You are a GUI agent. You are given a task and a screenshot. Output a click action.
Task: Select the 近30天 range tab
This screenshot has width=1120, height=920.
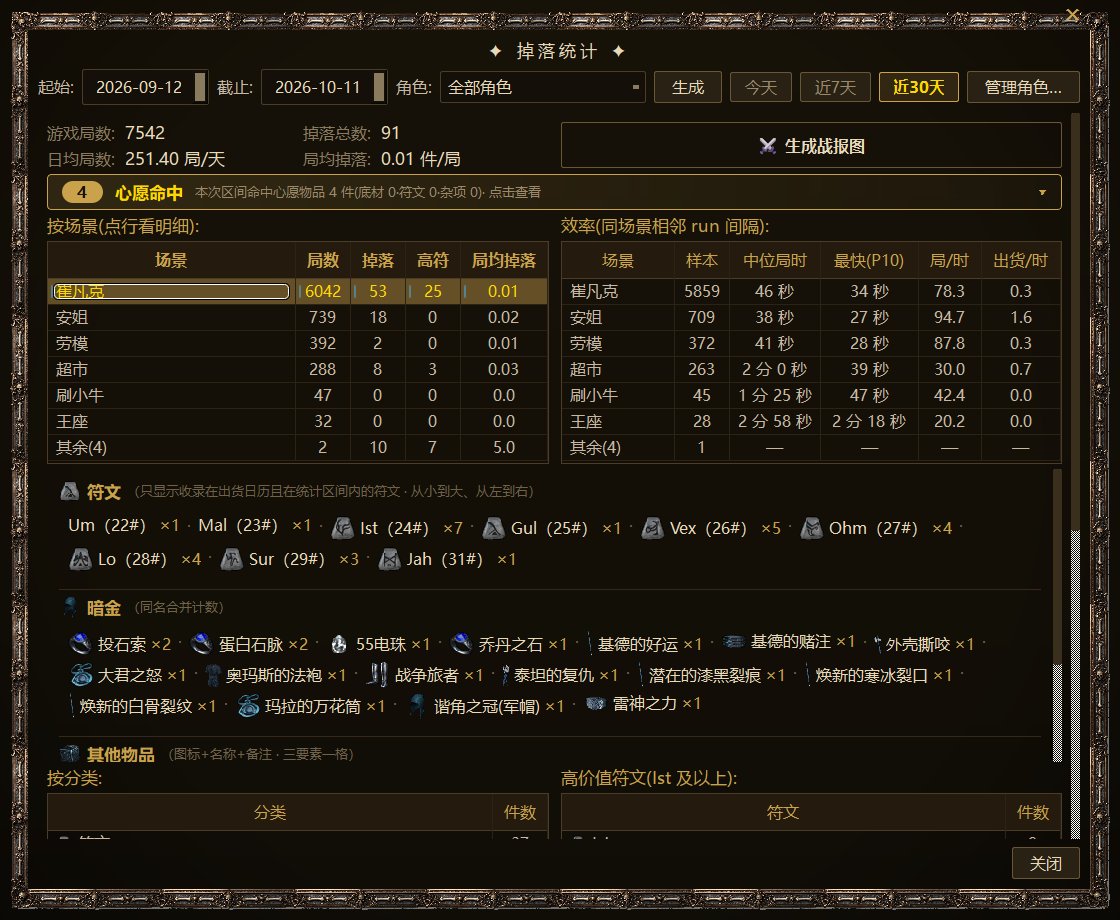[x=919, y=87]
